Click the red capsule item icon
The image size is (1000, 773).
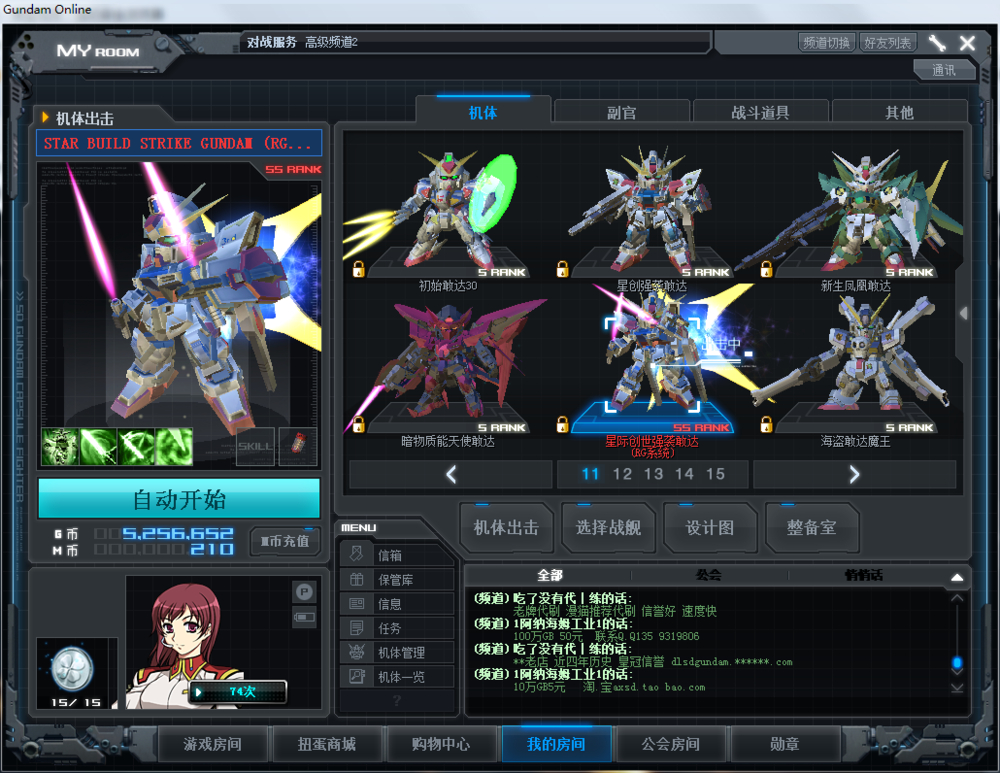coord(298,444)
